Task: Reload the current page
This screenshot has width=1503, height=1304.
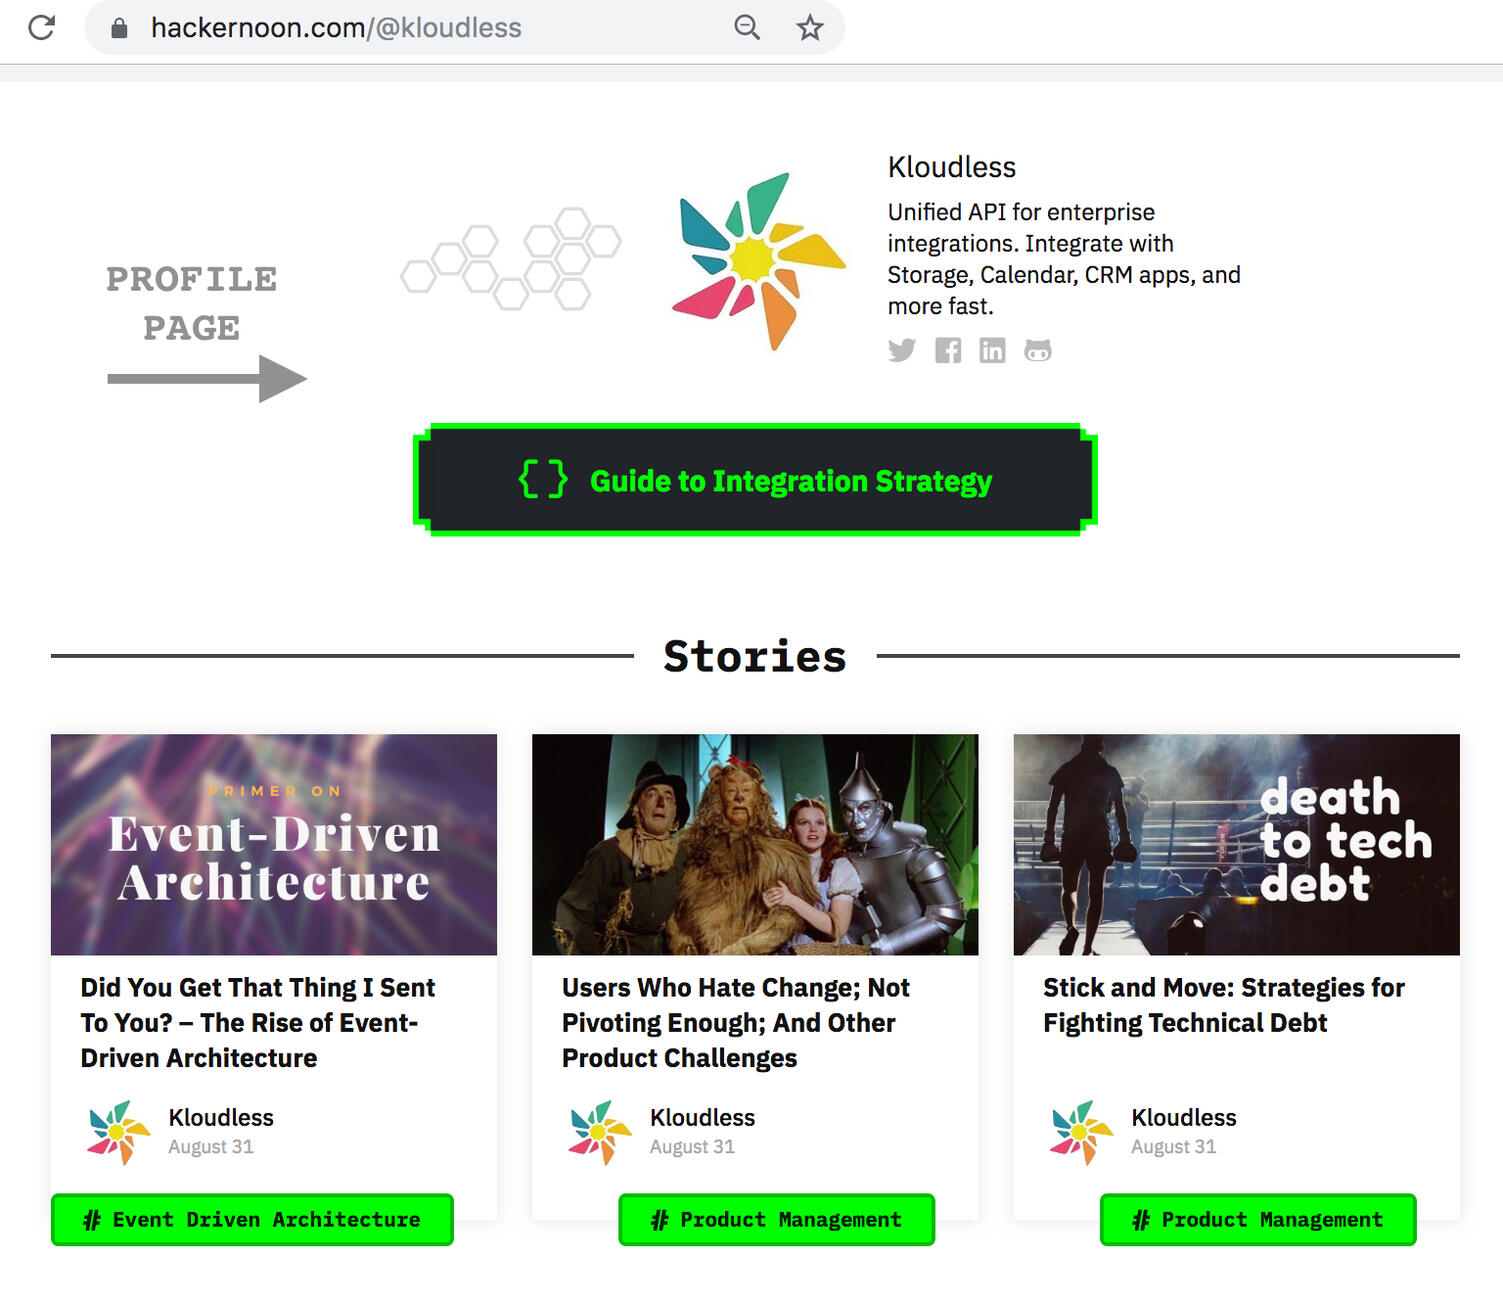Action: click(42, 28)
